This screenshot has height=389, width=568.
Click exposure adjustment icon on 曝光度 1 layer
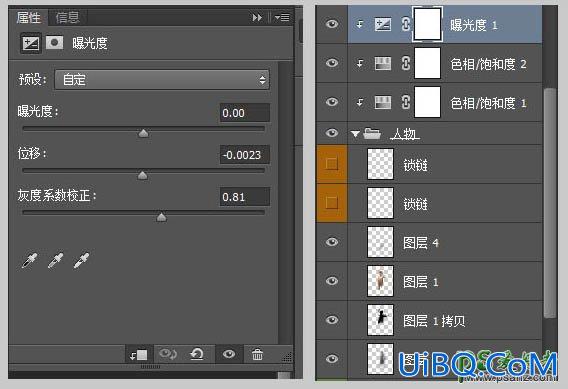coord(383,25)
